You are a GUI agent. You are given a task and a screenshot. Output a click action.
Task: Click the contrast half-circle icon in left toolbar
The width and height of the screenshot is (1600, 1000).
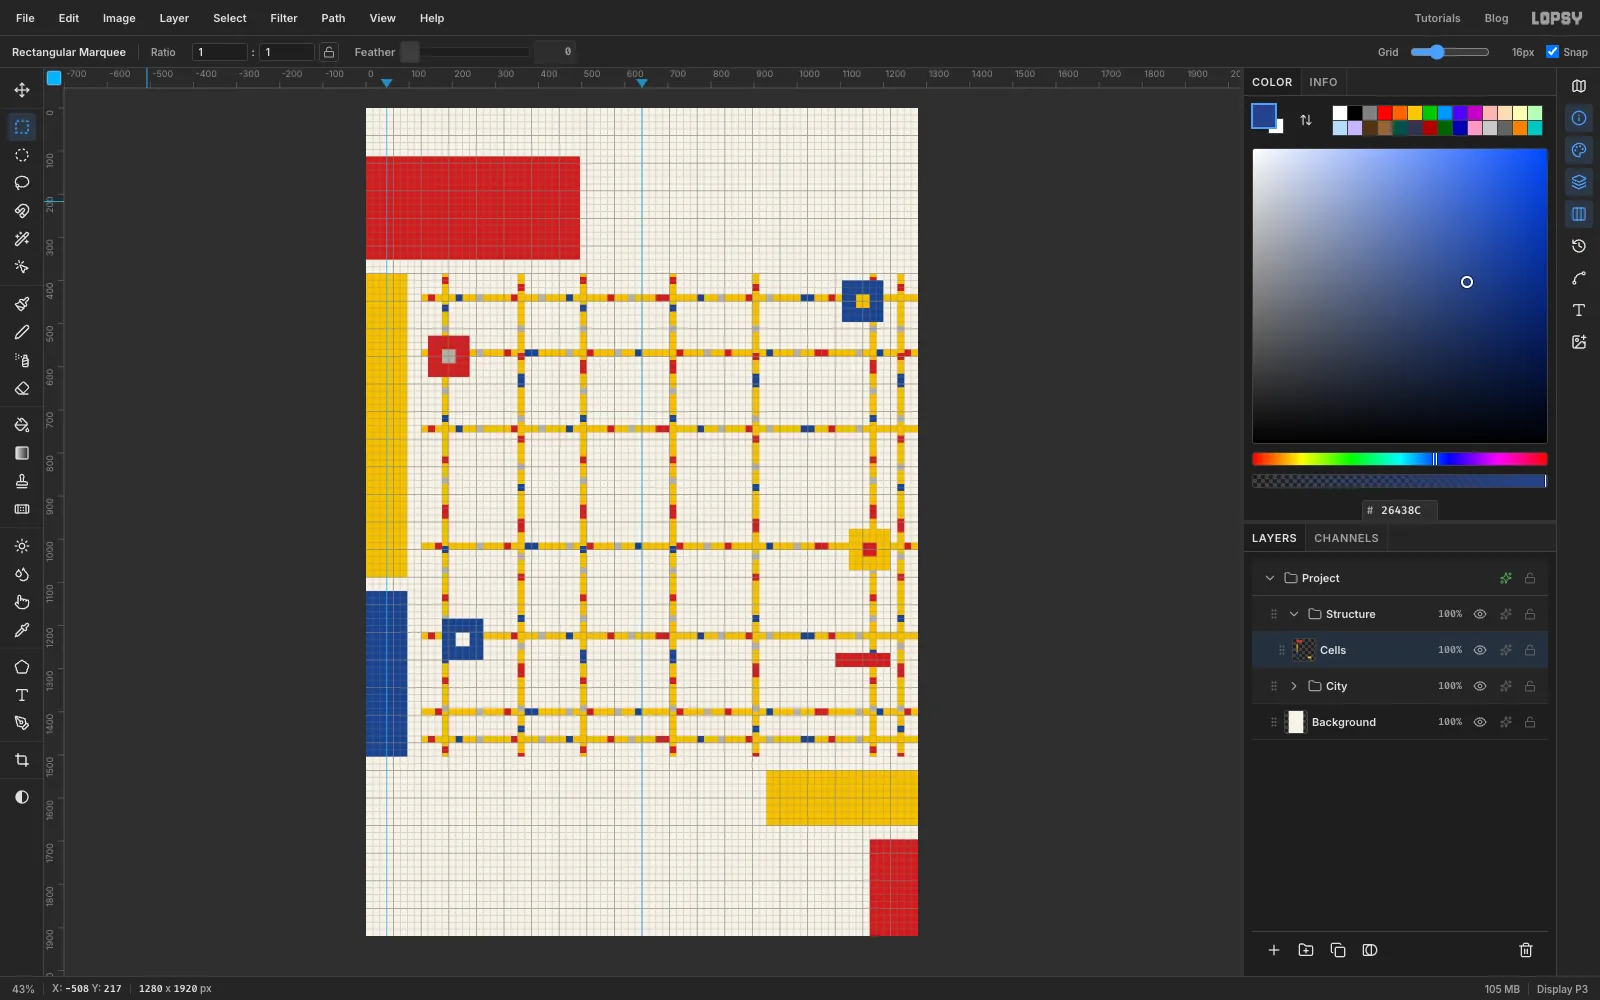click(x=22, y=797)
